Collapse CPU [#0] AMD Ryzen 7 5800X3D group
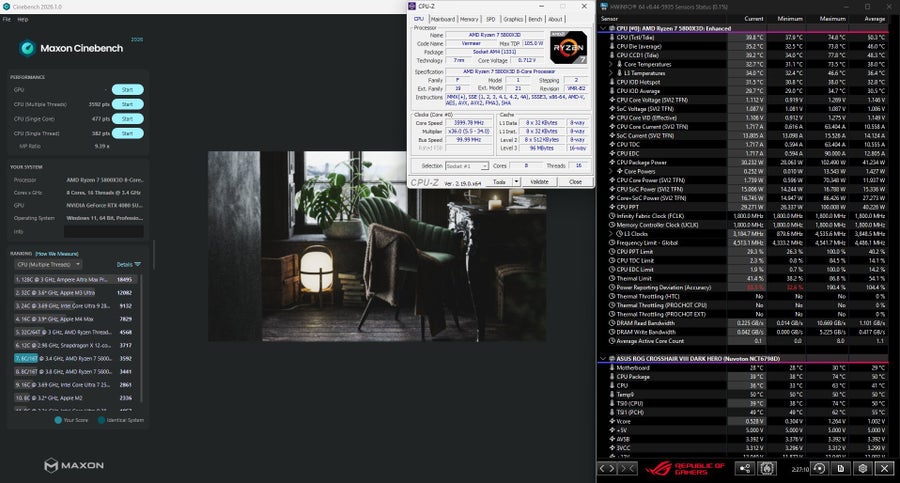 pos(603,28)
